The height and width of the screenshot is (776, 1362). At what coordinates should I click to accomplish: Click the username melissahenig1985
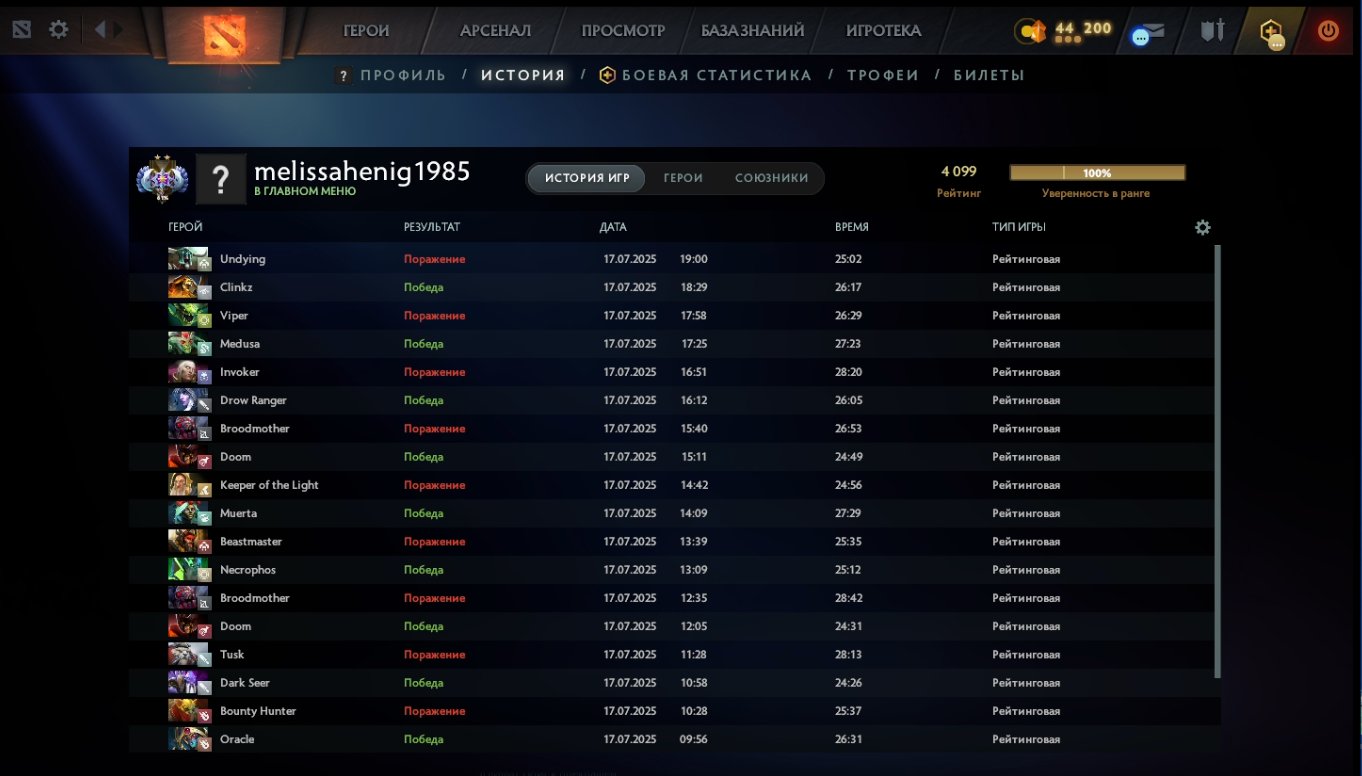[x=362, y=171]
